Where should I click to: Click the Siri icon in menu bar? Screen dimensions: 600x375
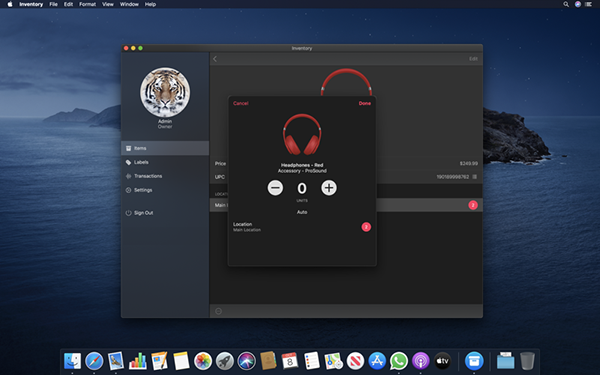[578, 4]
